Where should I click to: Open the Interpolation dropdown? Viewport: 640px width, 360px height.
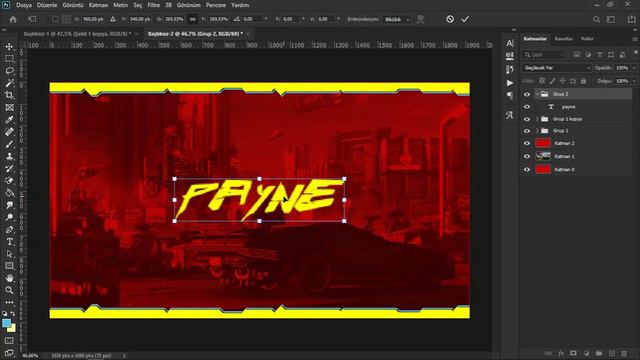pos(396,19)
